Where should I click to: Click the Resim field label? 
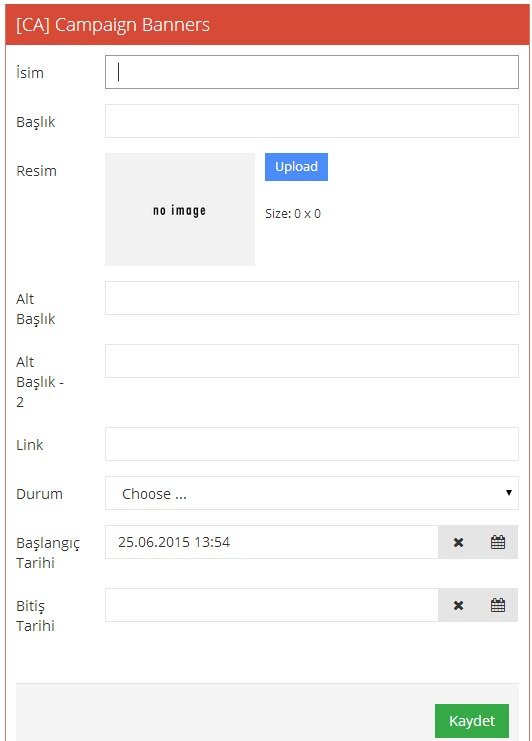tap(36, 171)
